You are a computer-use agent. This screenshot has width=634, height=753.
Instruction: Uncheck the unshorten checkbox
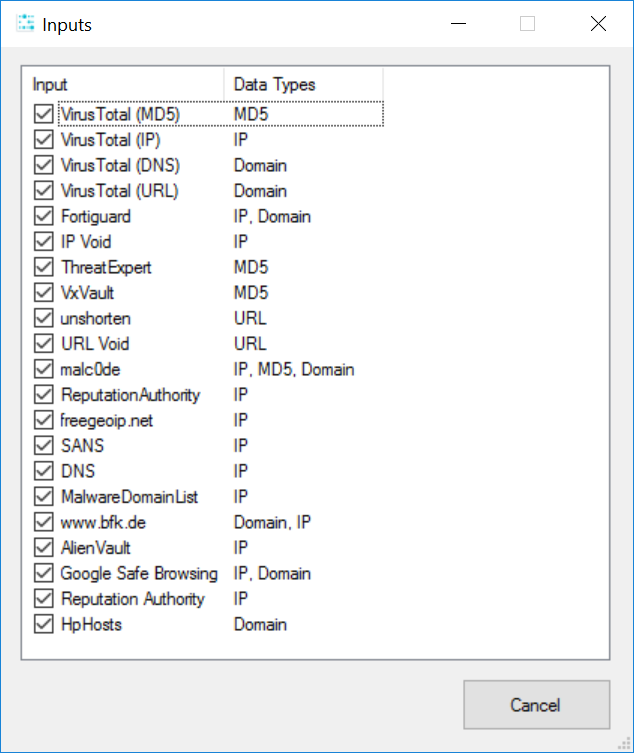[44, 318]
